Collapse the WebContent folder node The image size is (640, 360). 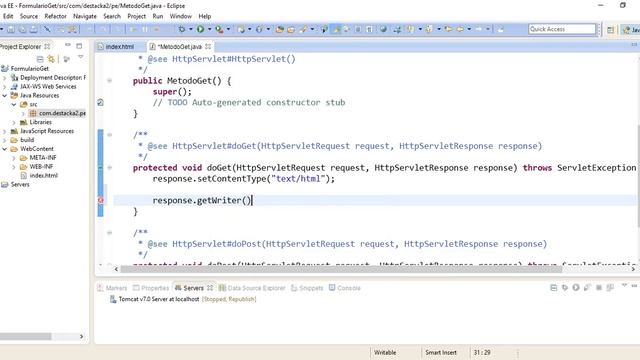click(x=4, y=149)
